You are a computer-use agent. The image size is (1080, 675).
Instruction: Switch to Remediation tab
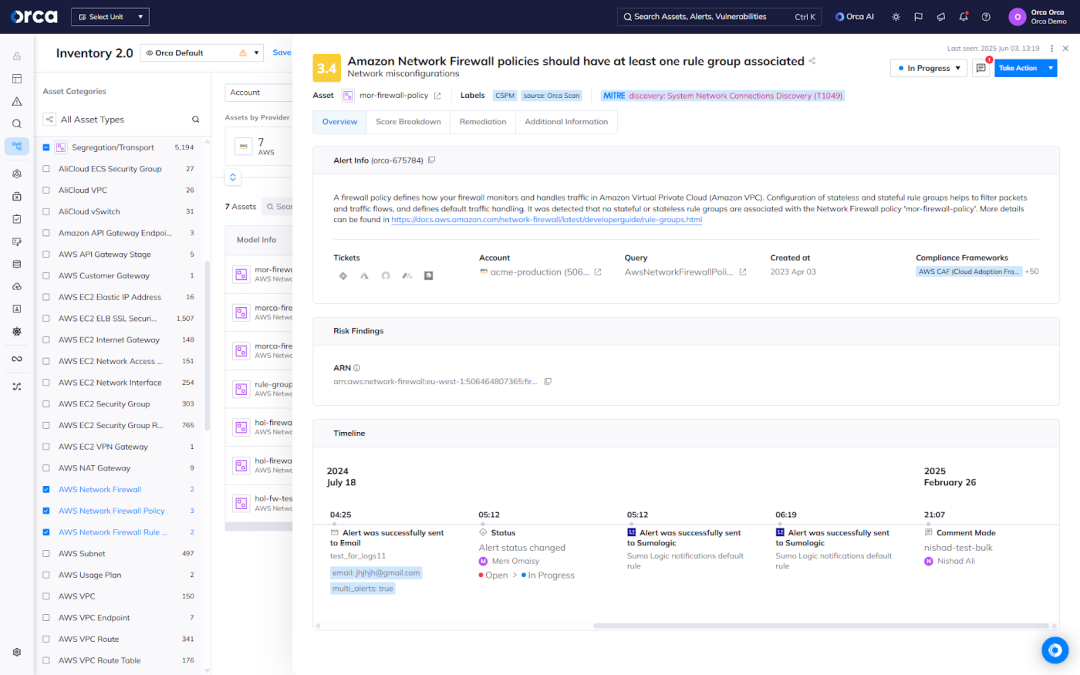click(483, 122)
